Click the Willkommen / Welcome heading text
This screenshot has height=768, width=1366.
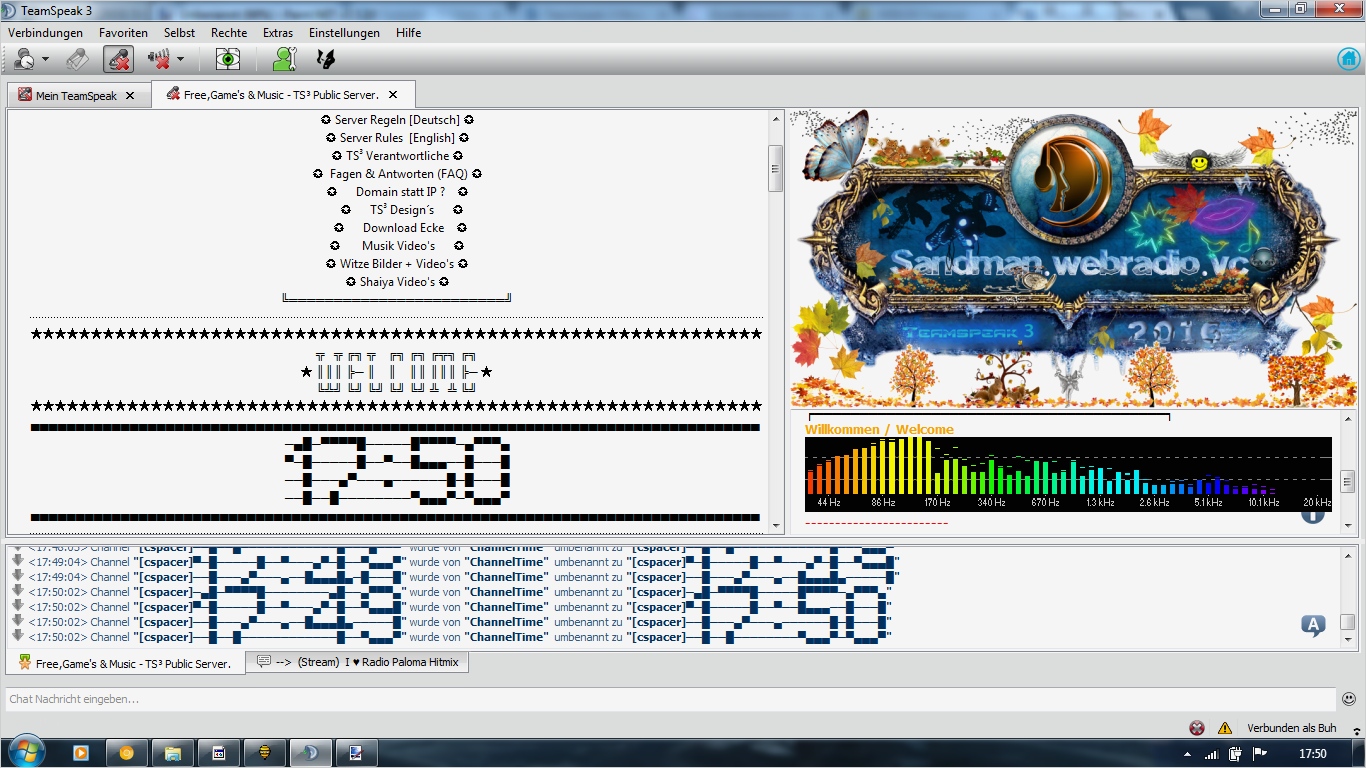[879, 429]
